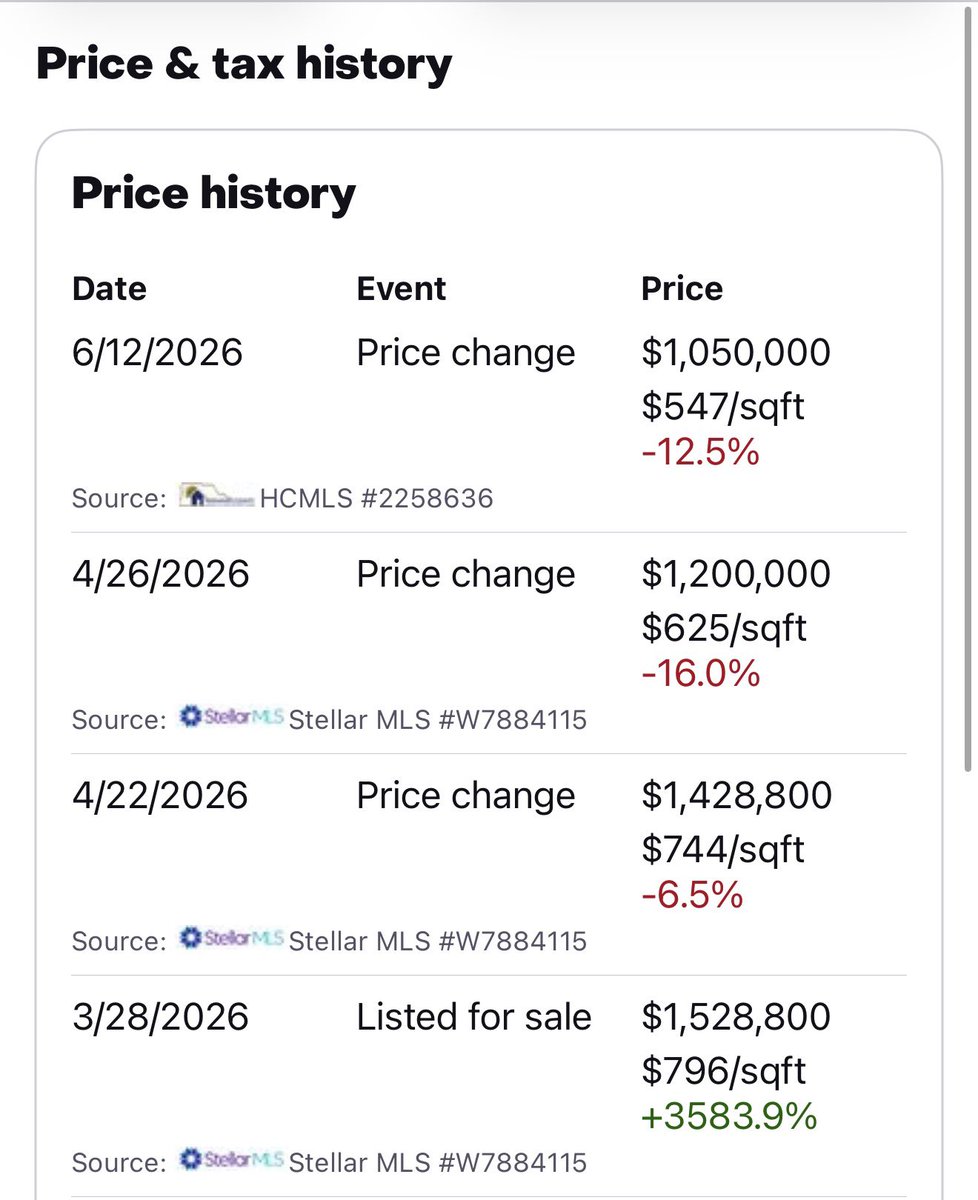Click the $1,428,800 price value
Viewport: 978px width, 1200px height.
click(737, 796)
